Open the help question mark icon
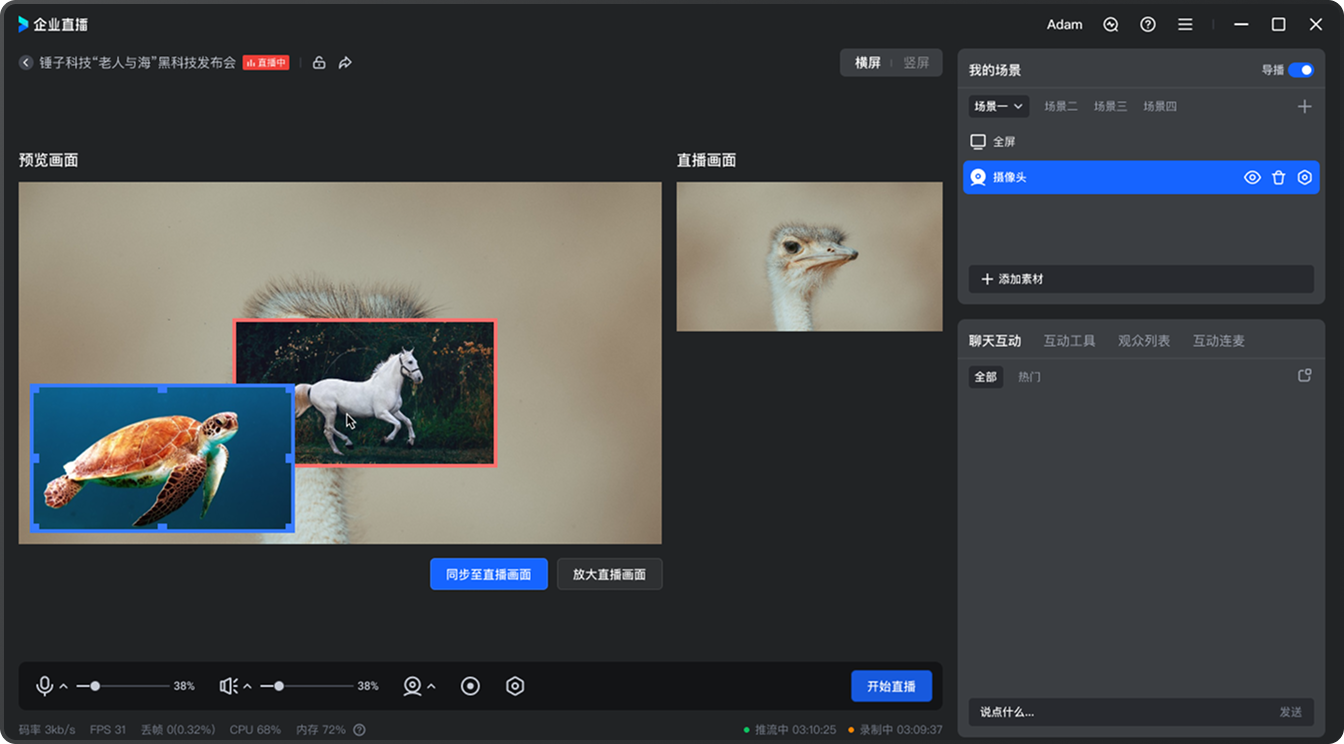 1148,25
